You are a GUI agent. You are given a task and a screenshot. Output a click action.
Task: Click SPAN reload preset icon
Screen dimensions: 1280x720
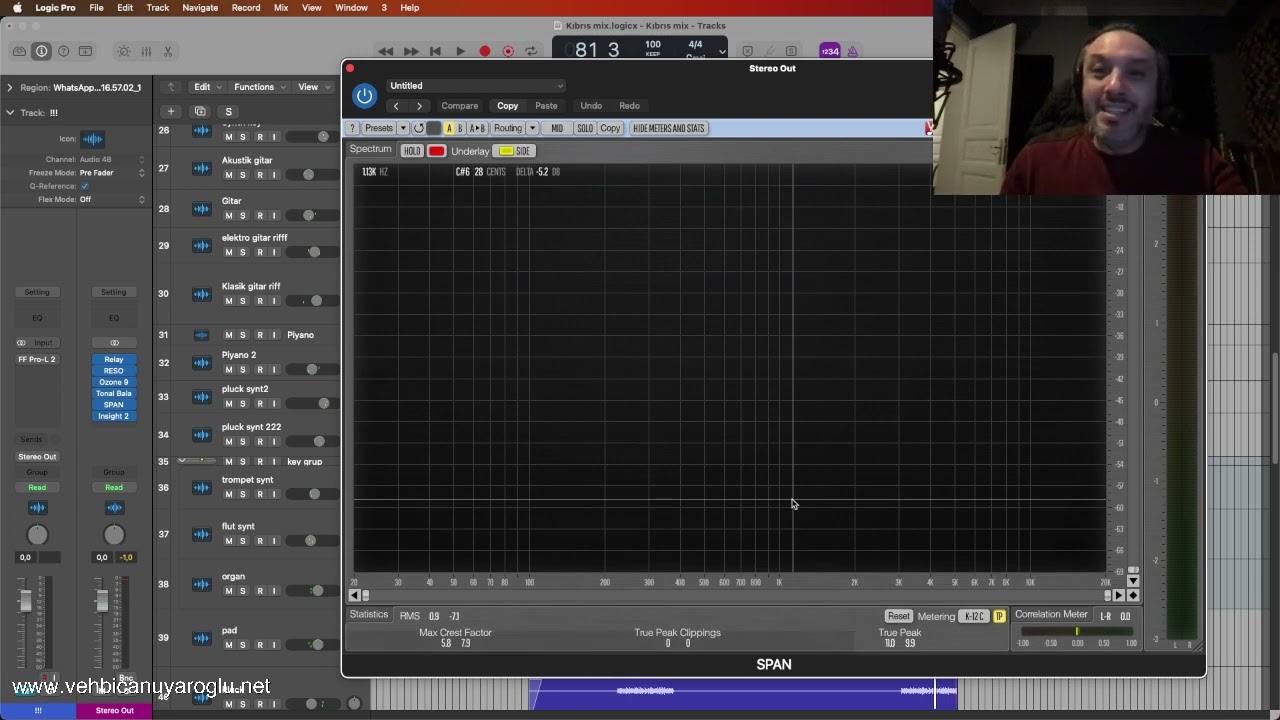(x=419, y=128)
